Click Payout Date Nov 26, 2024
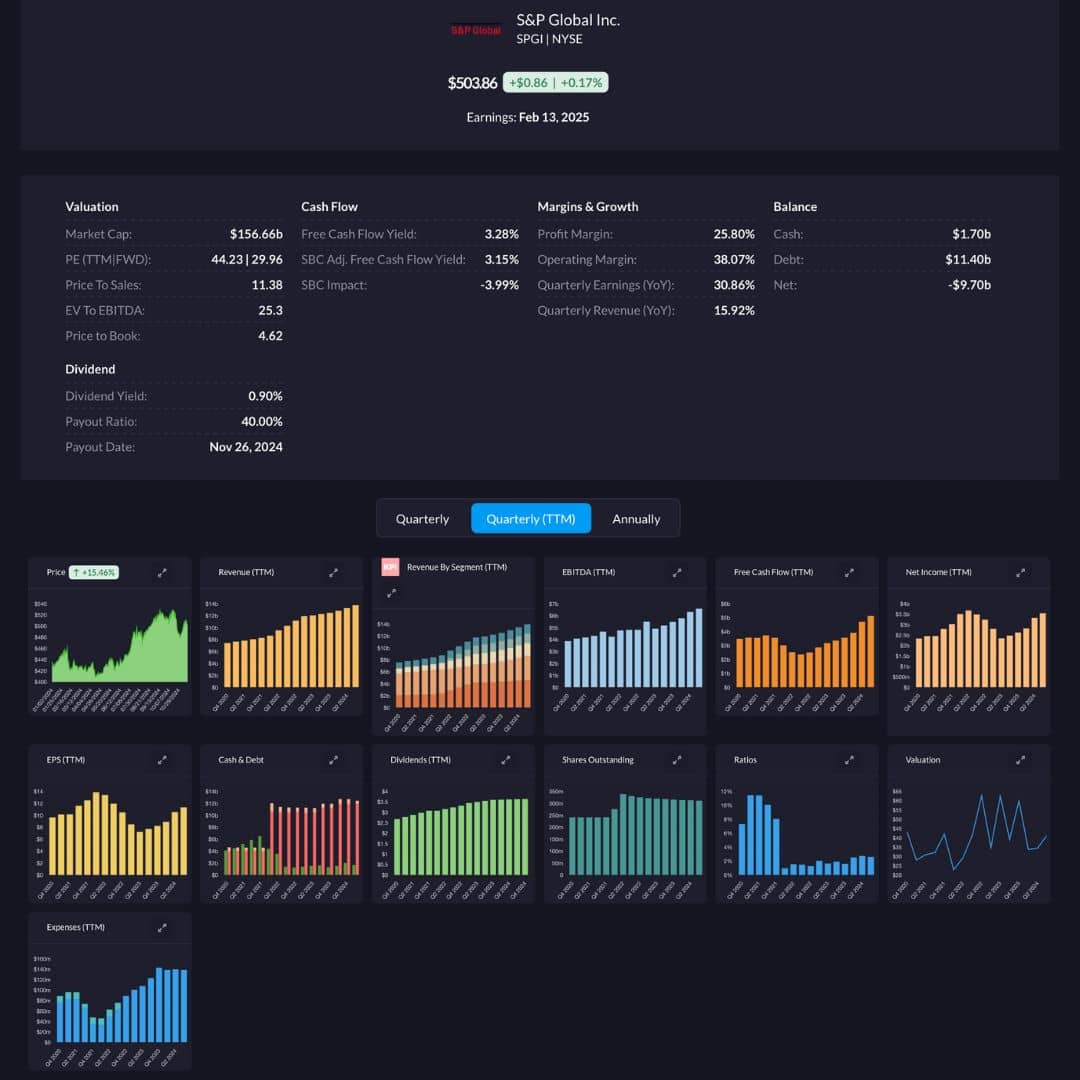Screen dimensions: 1080x1080 [246, 447]
